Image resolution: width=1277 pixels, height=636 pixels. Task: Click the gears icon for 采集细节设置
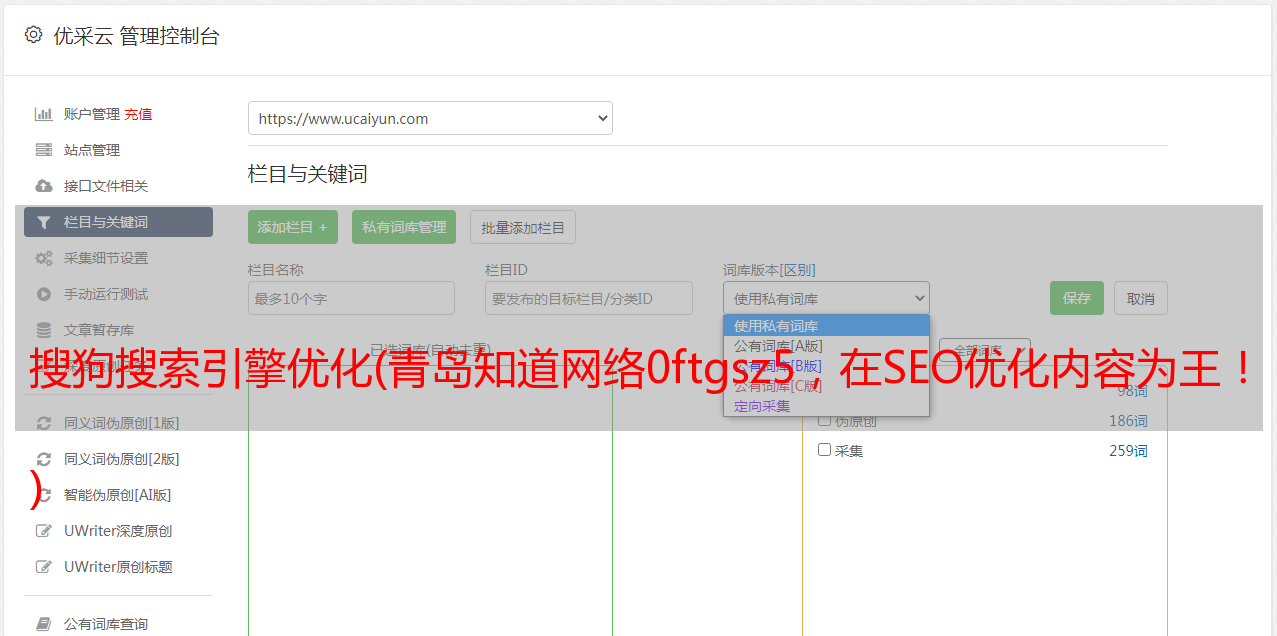tap(44, 258)
